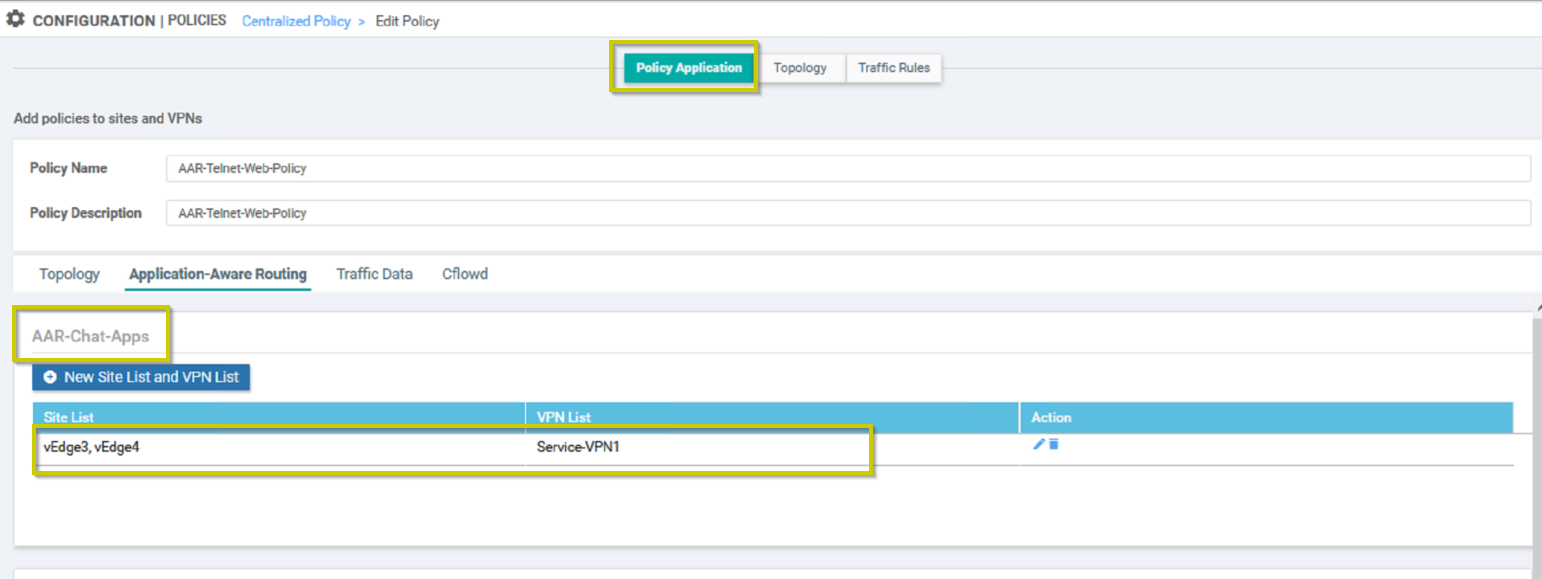The height and width of the screenshot is (579, 1542).
Task: Open the Policy Application tab
Action: (689, 68)
